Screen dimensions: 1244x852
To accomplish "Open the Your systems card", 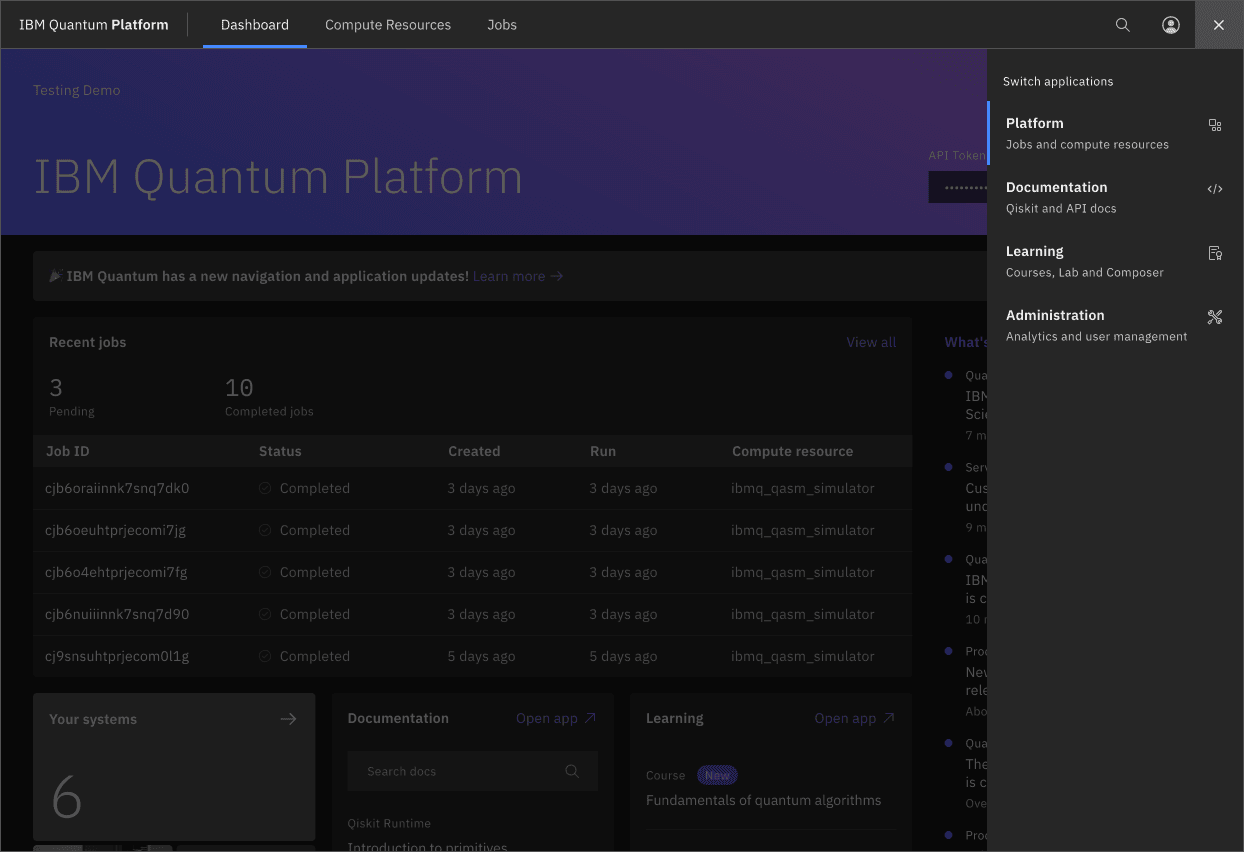I will tap(174, 767).
